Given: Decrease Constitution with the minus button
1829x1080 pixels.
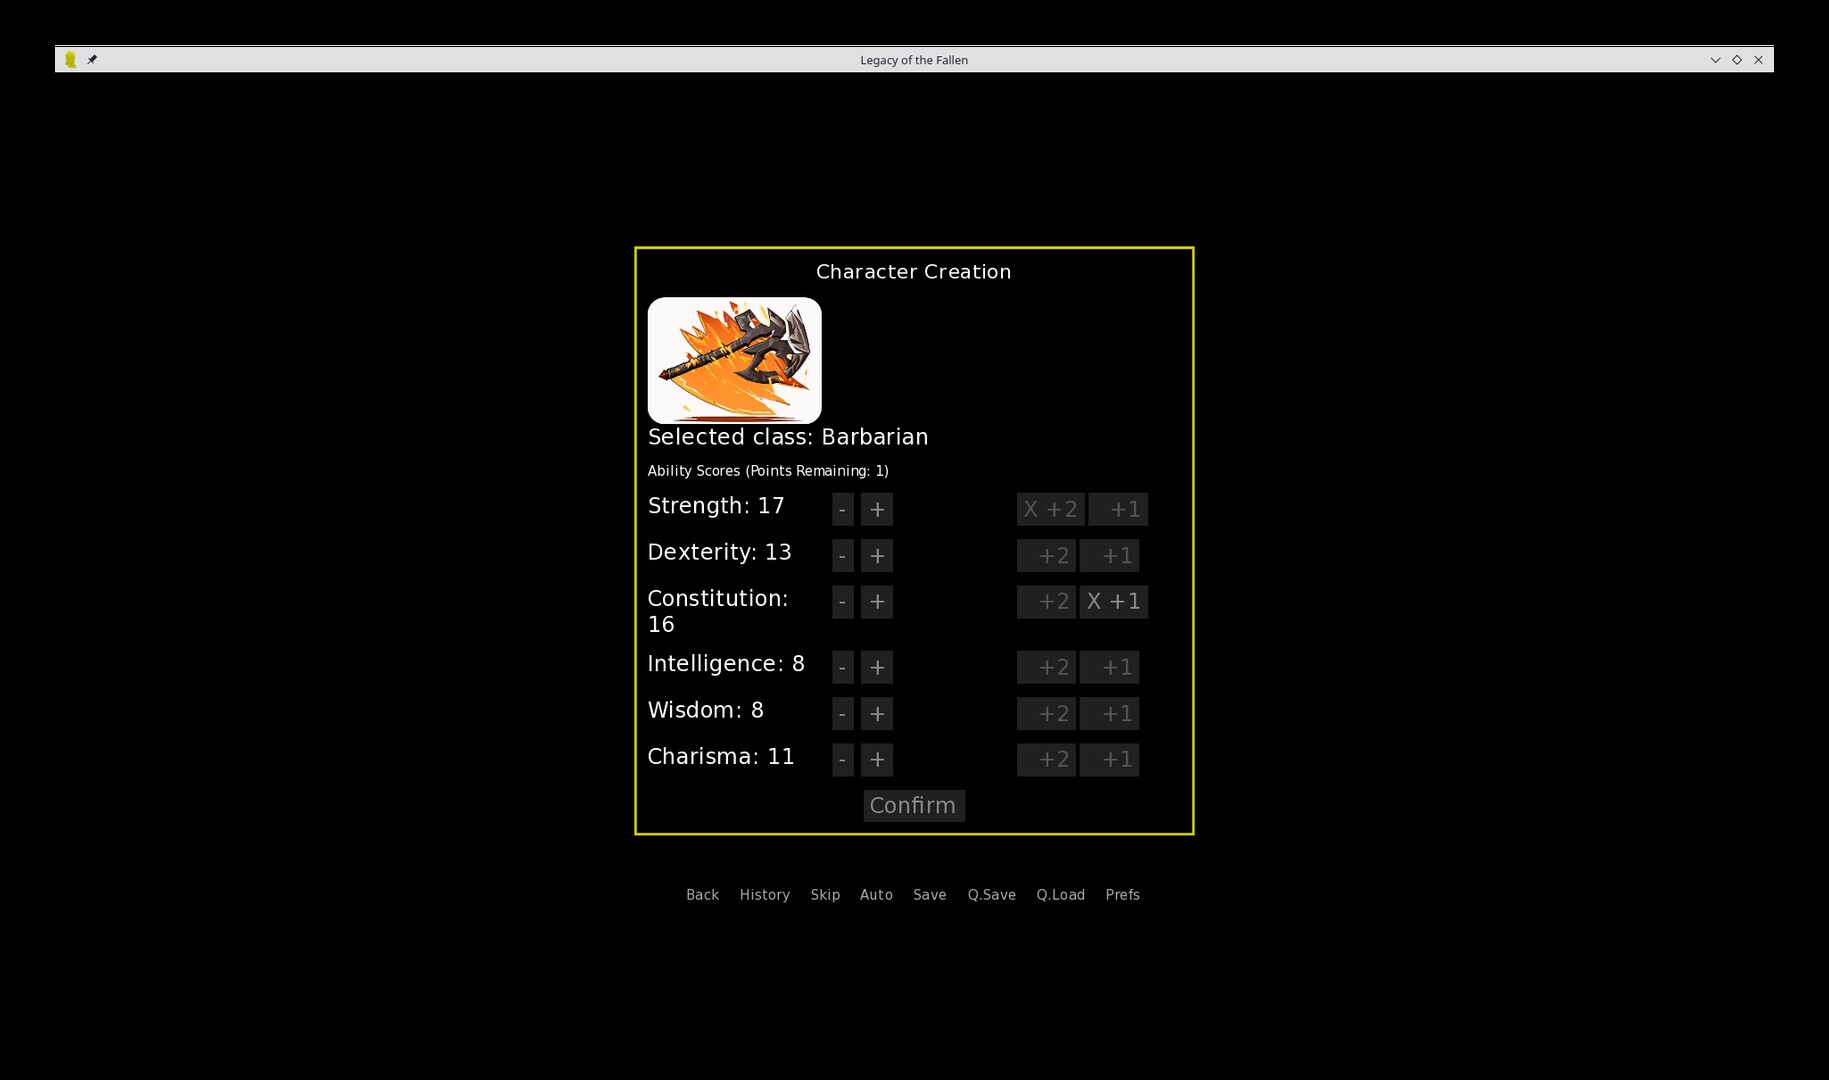Looking at the screenshot, I should coord(842,601).
